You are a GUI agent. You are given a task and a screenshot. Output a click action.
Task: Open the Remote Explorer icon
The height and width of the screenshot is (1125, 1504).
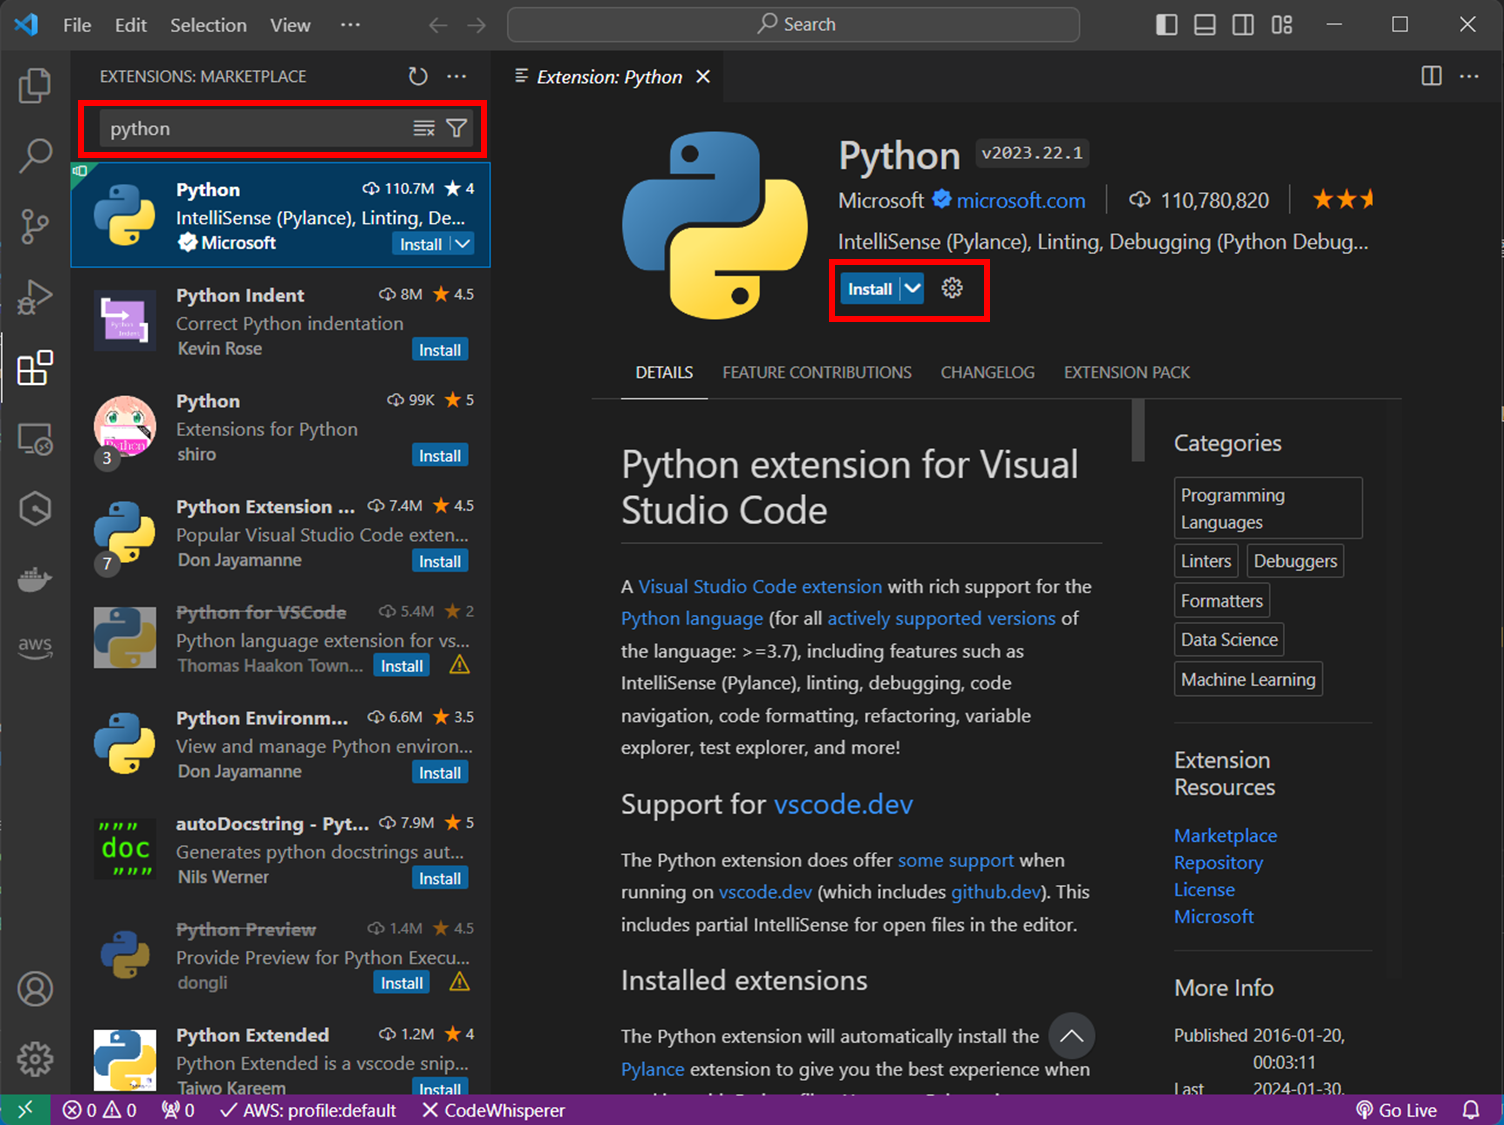click(x=35, y=439)
